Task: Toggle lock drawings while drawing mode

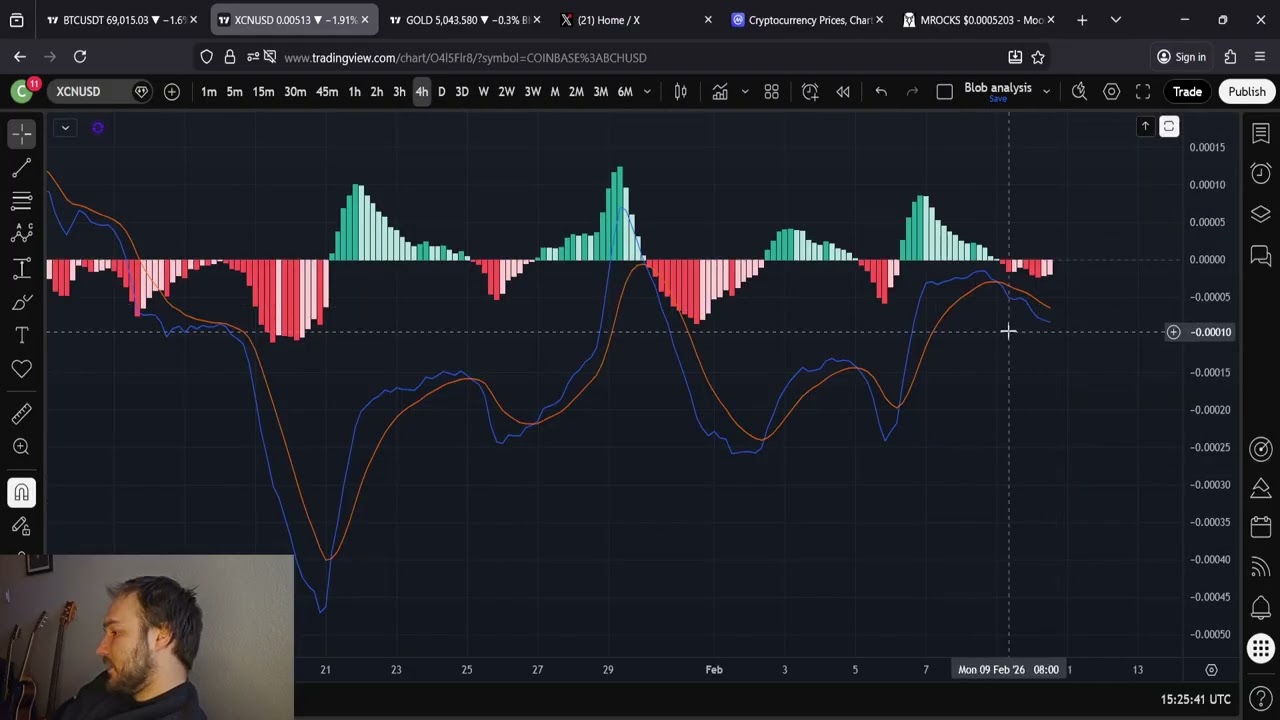Action: (21, 526)
